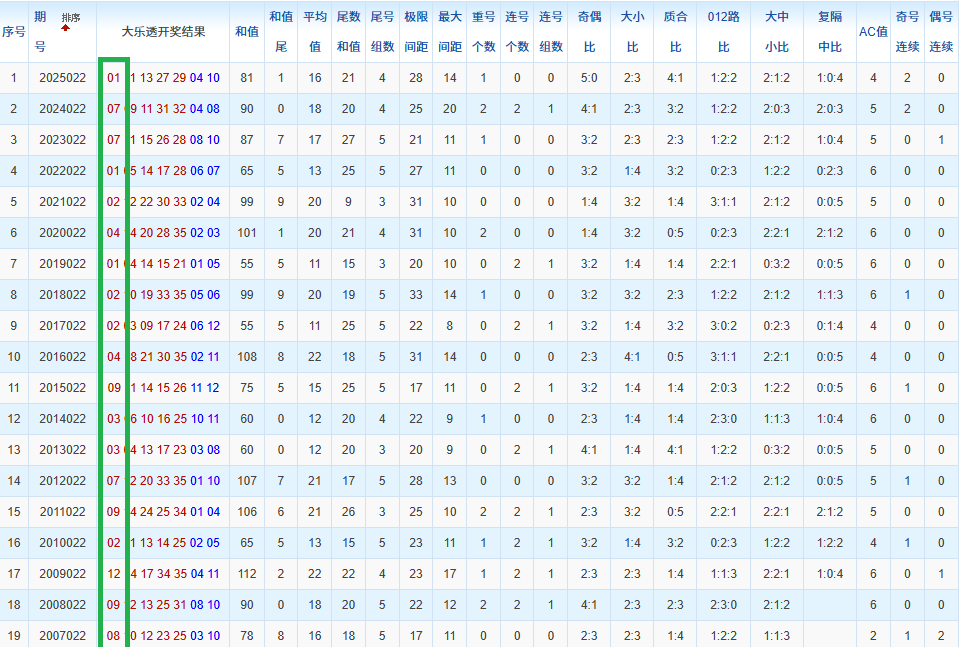Click the red 排序 sort arrow icon

tap(66, 27)
